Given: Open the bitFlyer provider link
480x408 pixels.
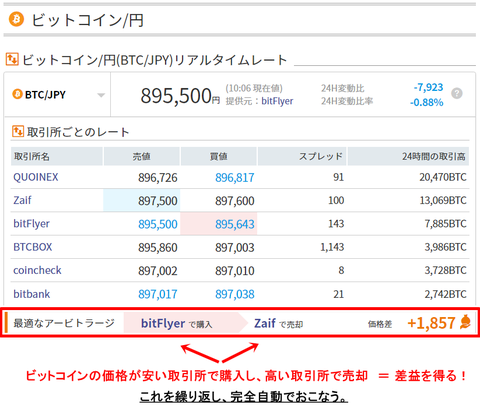Looking at the screenshot, I should (x=277, y=101).
